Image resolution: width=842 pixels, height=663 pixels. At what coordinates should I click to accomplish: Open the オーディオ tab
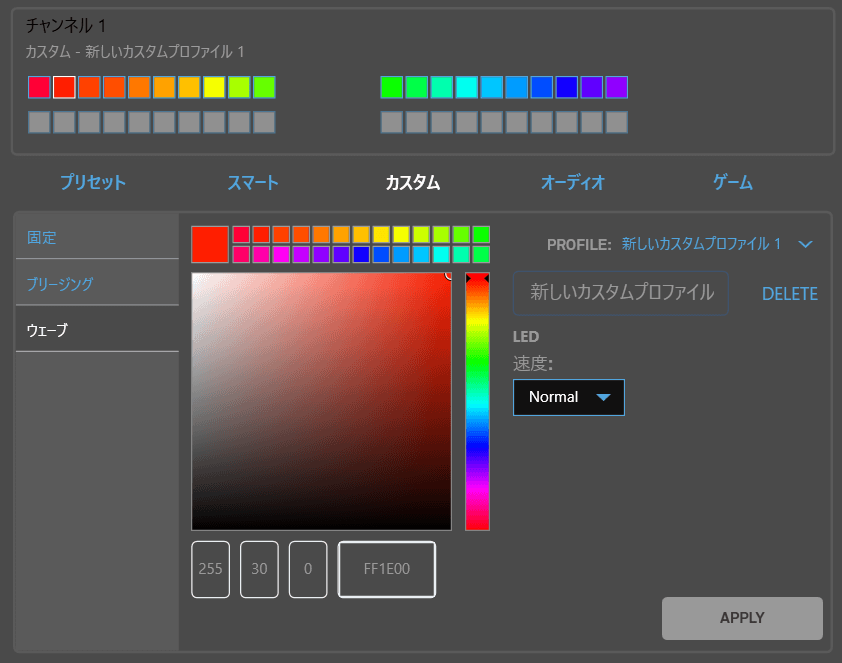(572, 183)
